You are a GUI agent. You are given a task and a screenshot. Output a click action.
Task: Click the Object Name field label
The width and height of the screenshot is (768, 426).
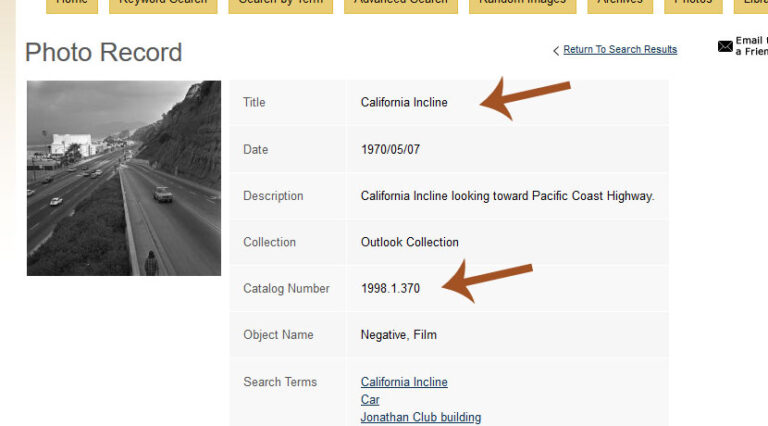[x=278, y=335]
